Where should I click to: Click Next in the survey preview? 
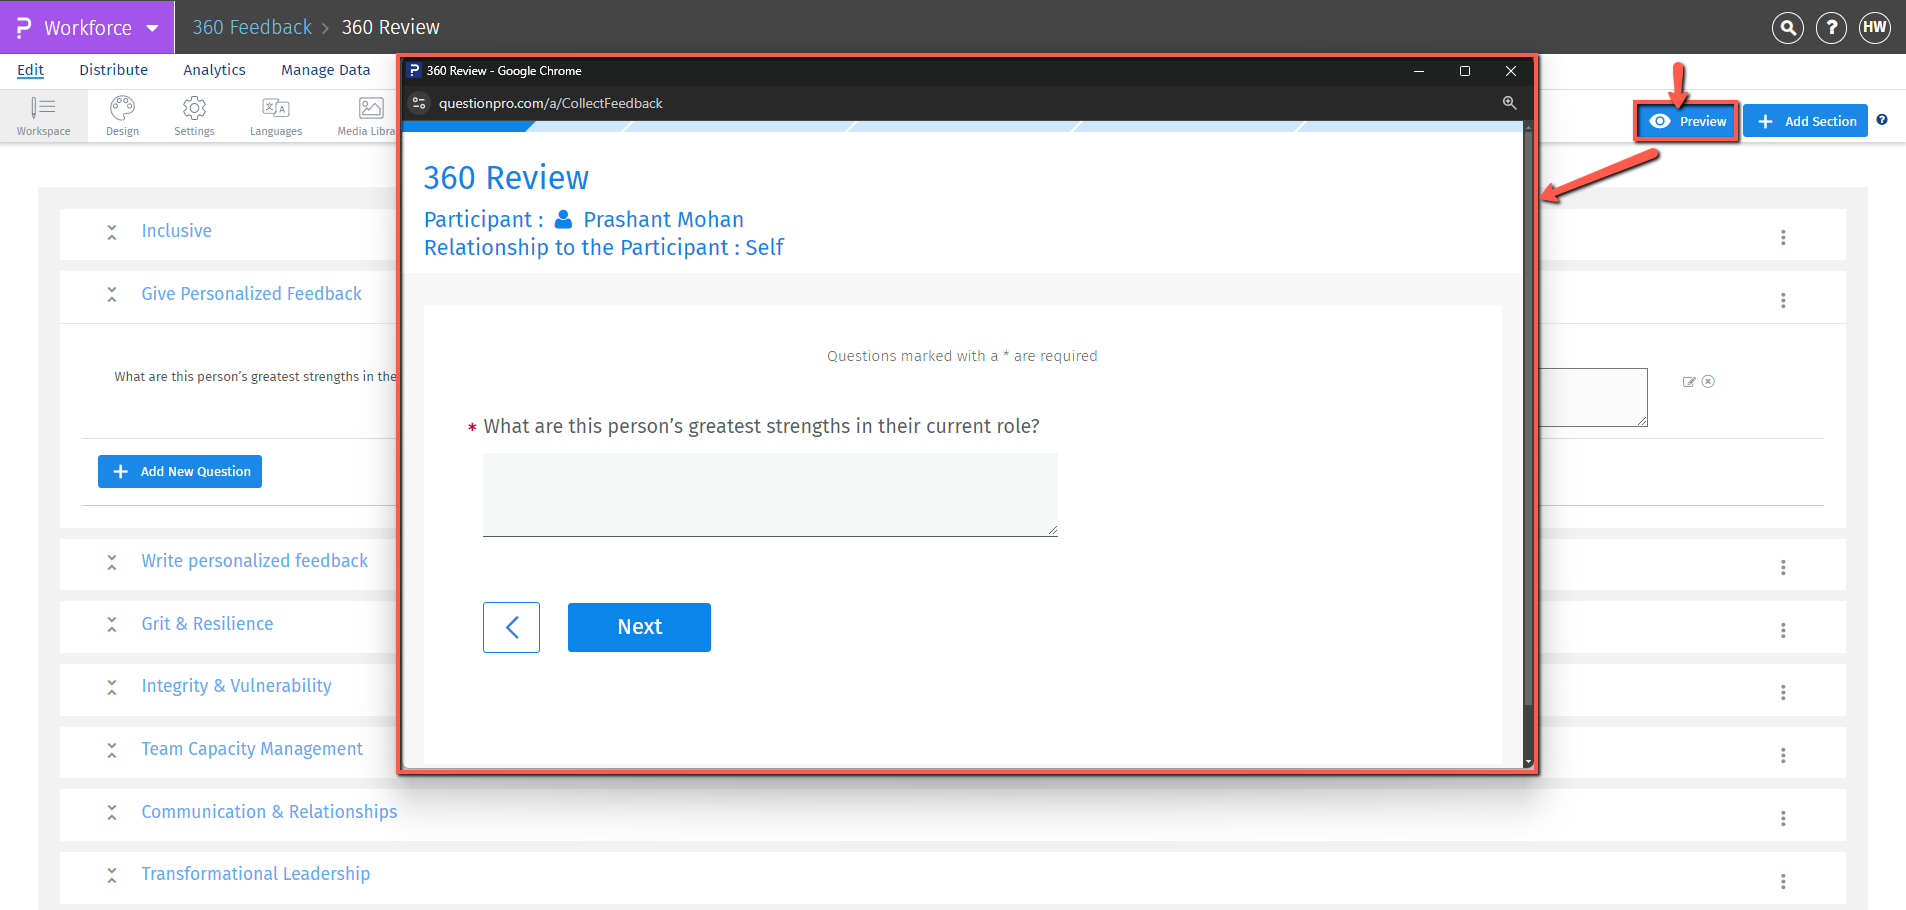[639, 627]
